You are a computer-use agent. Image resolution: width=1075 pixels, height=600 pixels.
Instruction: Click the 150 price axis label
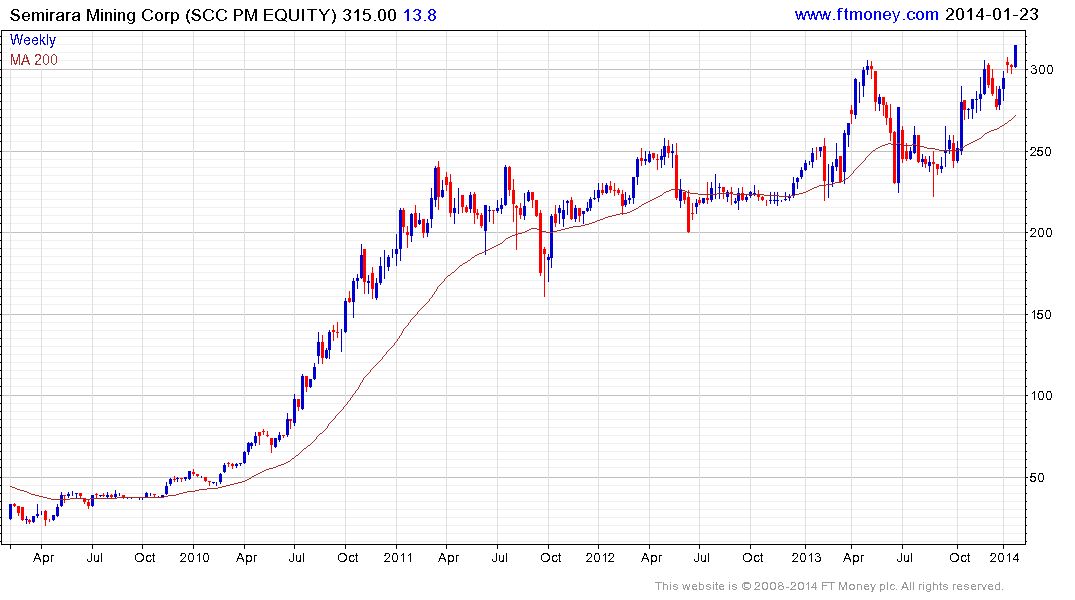1041,315
